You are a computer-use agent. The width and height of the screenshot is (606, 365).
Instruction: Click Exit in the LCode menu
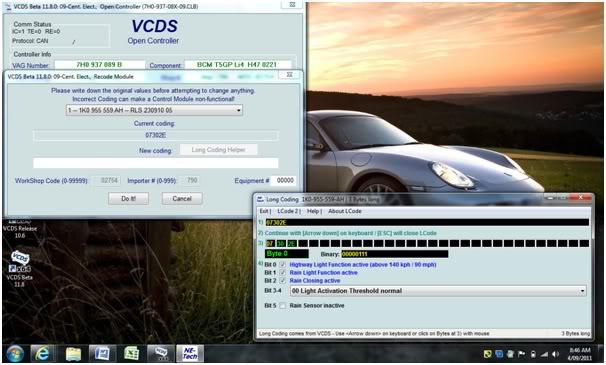[264, 211]
